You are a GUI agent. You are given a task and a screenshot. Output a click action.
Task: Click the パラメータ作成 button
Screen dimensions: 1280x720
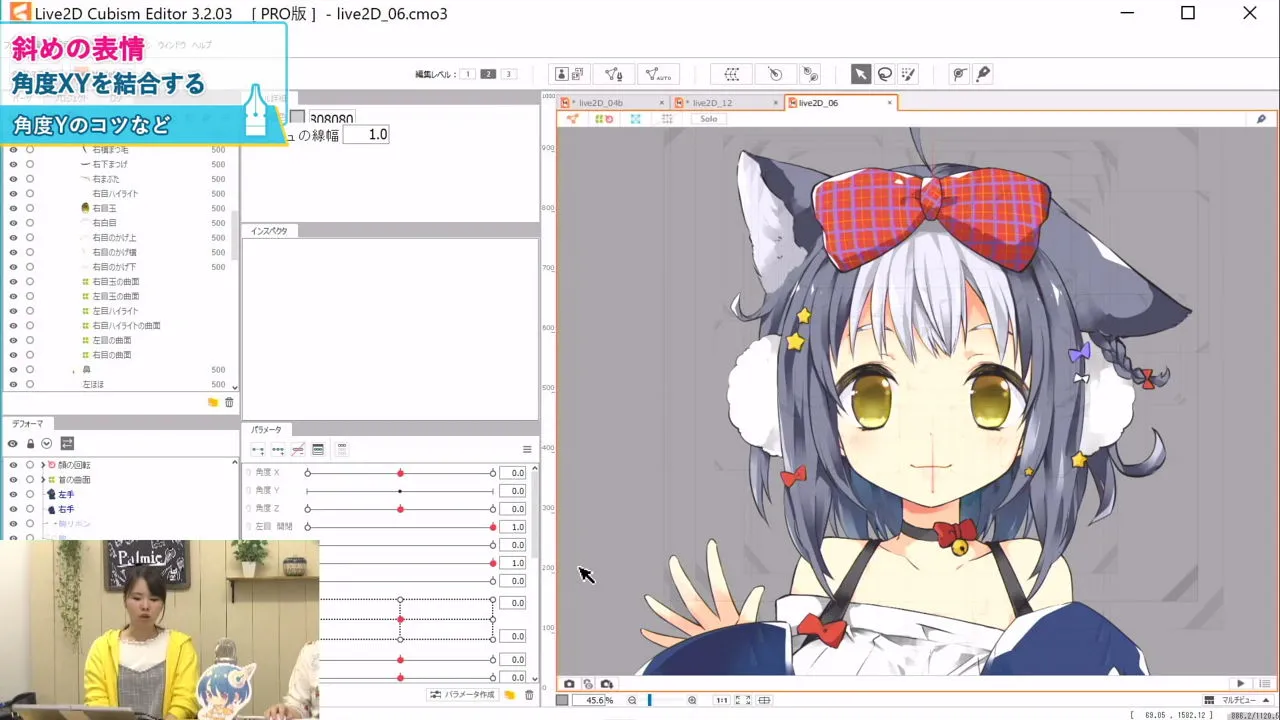(x=465, y=694)
